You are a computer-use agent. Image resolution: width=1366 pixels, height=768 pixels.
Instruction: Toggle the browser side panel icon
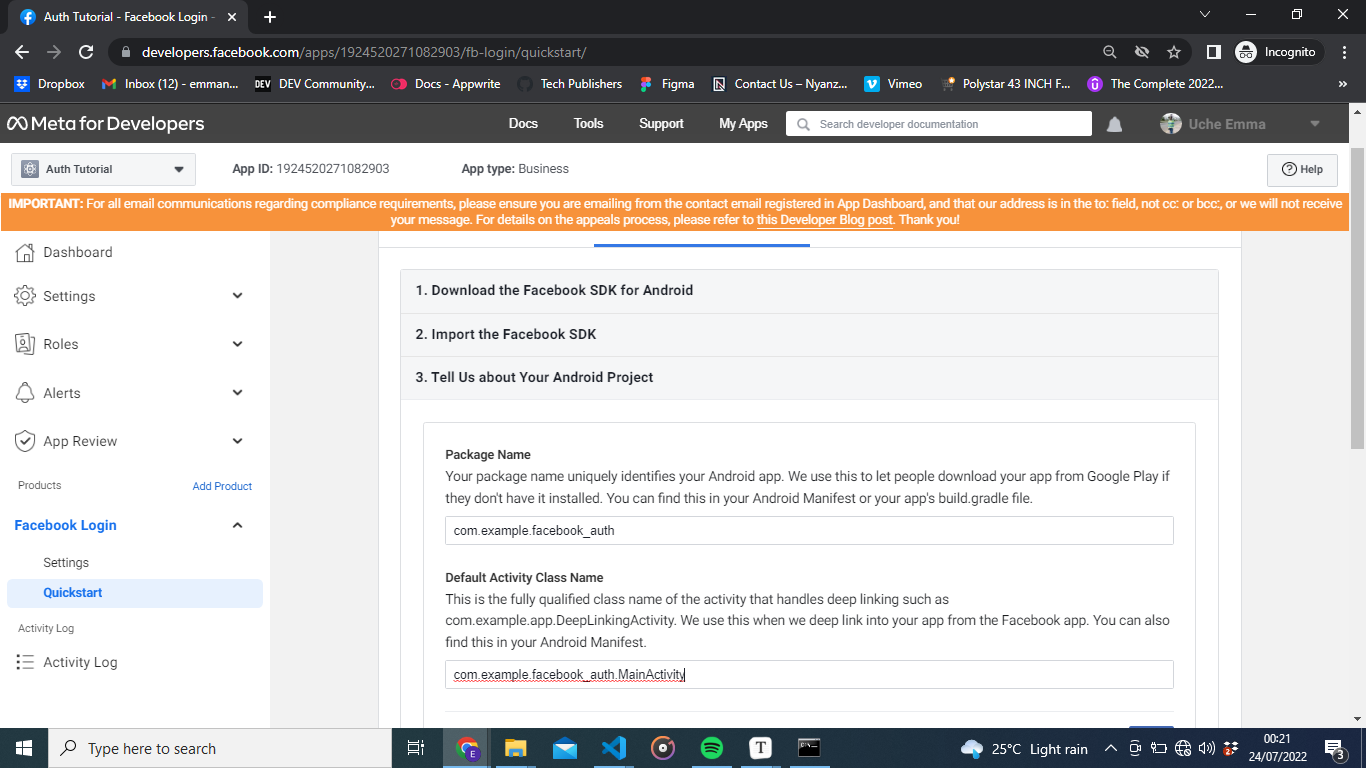click(x=1213, y=52)
